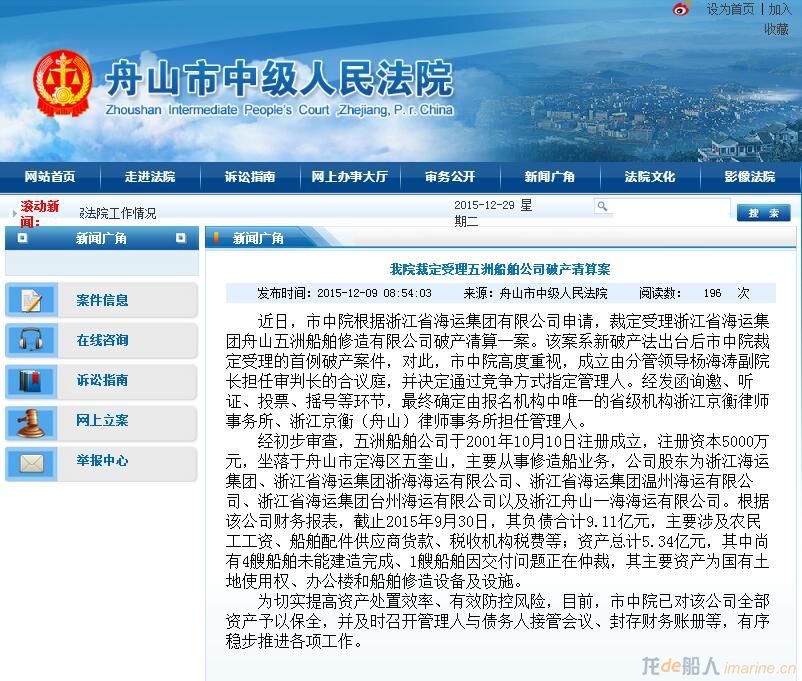Screen dimensions: 802x681
Task: Click the magnifier icon in the search box
Action: (601, 205)
